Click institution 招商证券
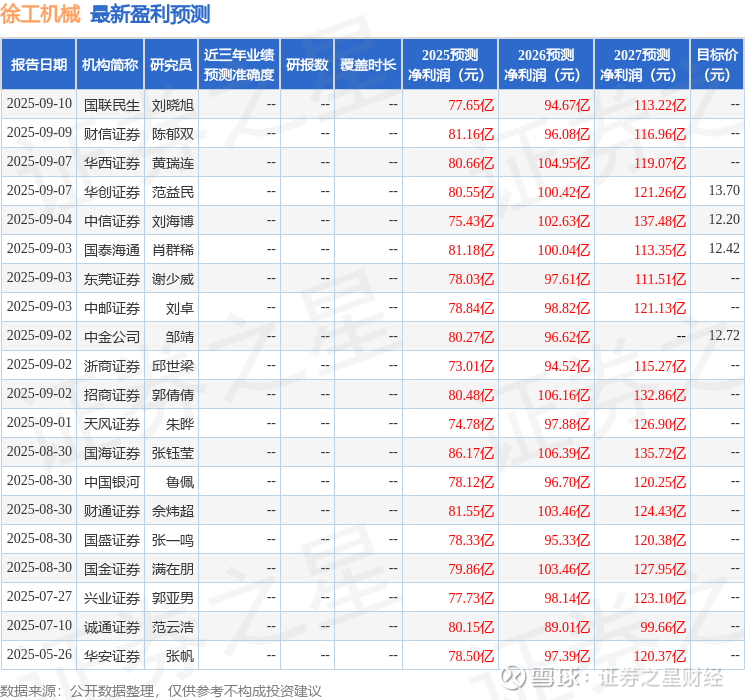The width and height of the screenshot is (745, 700). point(112,395)
